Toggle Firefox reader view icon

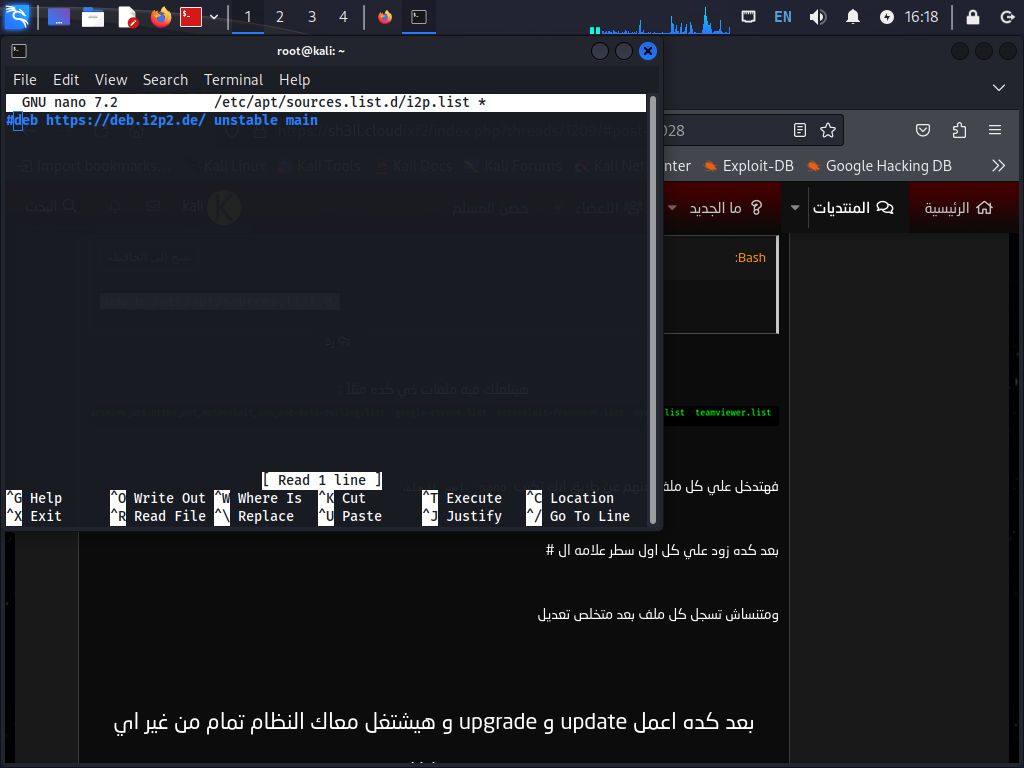point(800,130)
